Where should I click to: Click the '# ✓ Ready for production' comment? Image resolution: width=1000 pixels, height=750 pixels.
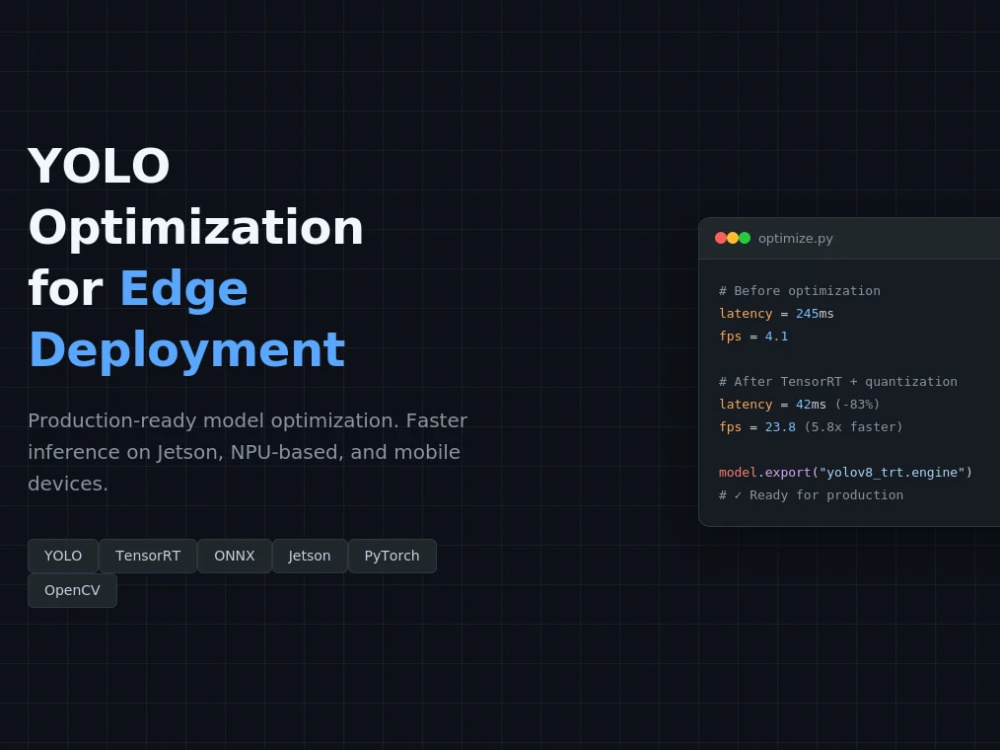pos(811,495)
